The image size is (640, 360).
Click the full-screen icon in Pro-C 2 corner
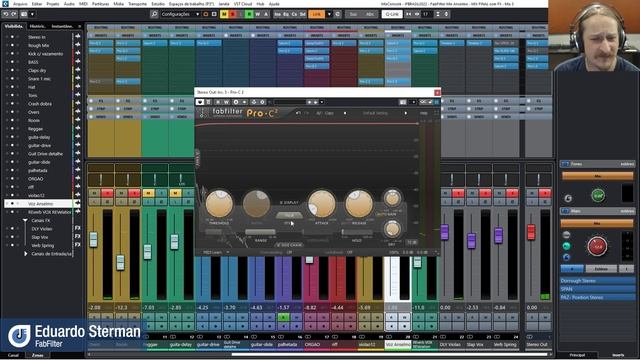[x=436, y=113]
